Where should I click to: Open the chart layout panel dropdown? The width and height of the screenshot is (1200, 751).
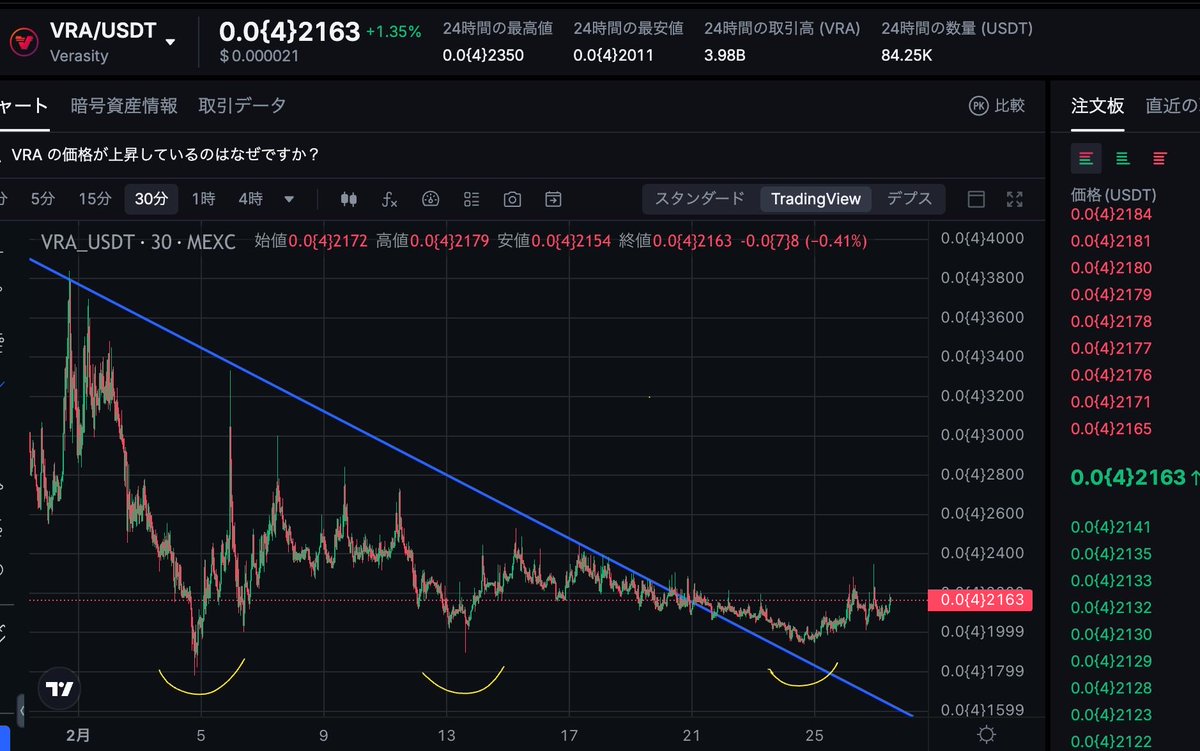click(x=976, y=199)
